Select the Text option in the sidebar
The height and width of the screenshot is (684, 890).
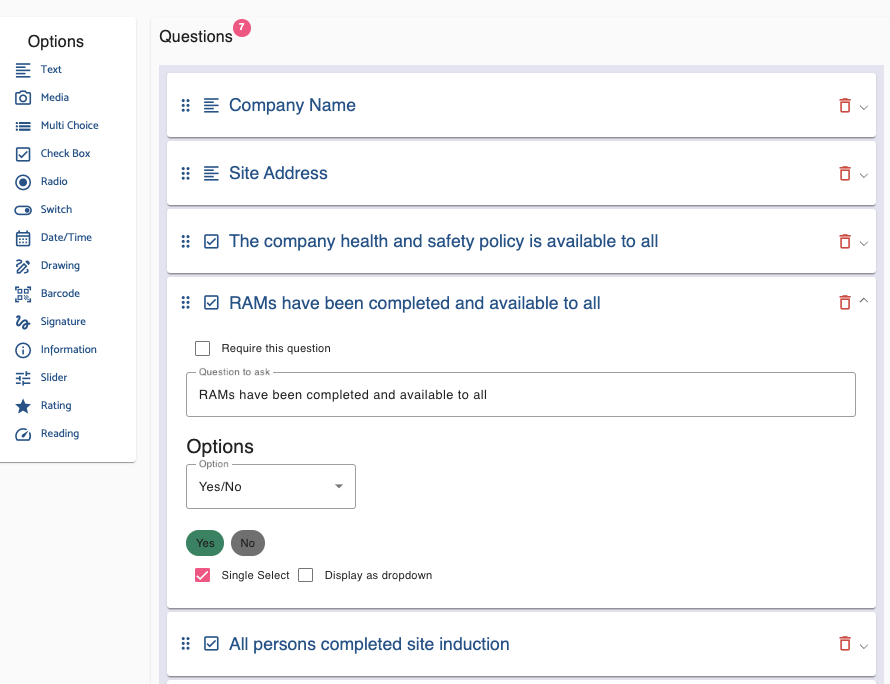click(x=50, y=69)
